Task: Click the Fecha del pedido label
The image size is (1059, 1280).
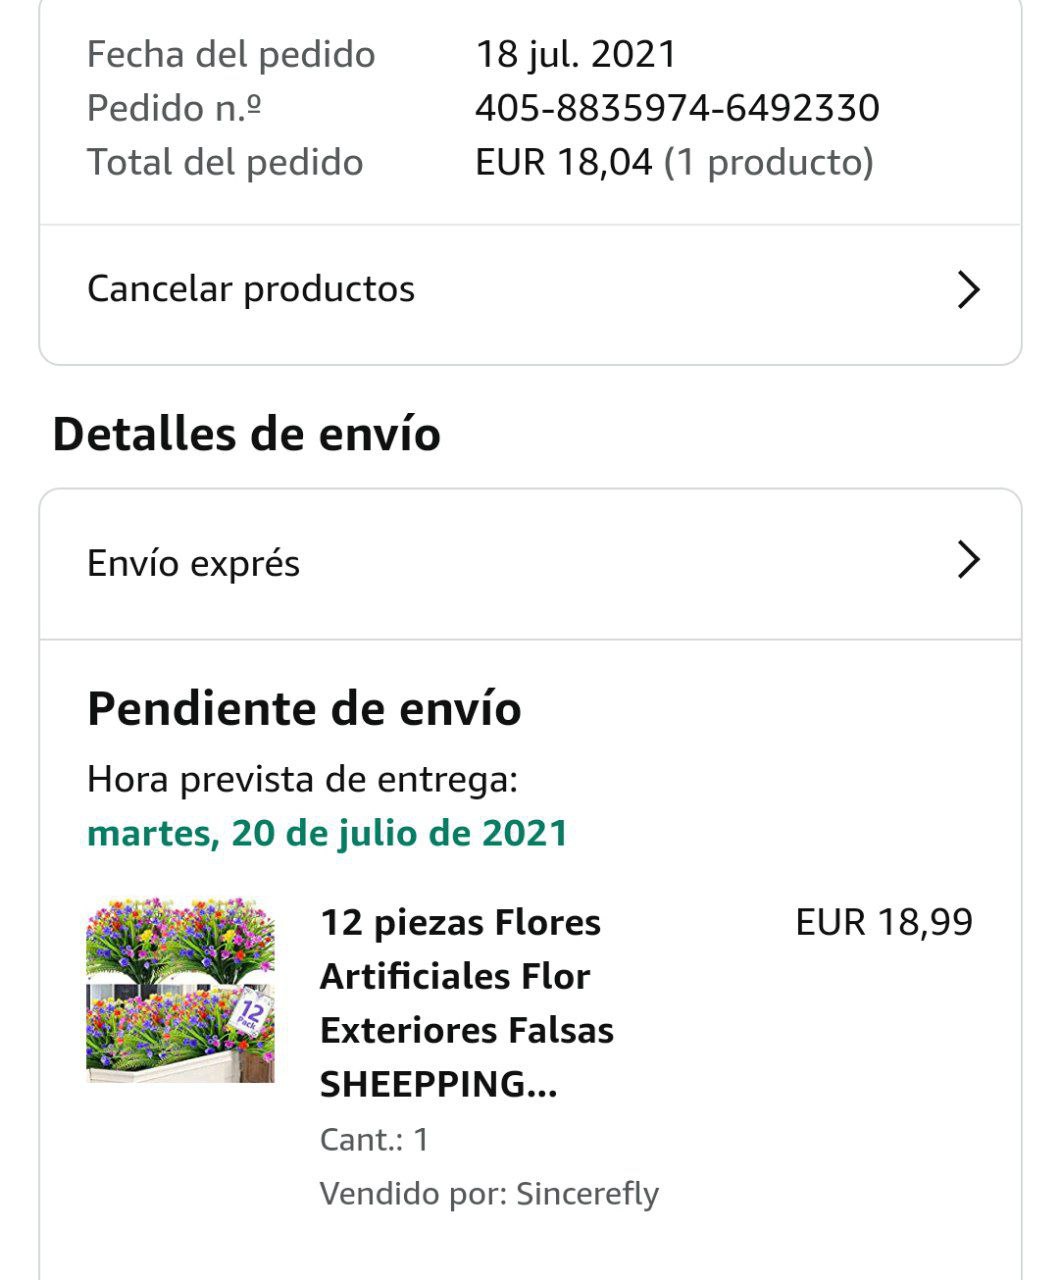Action: [231, 54]
